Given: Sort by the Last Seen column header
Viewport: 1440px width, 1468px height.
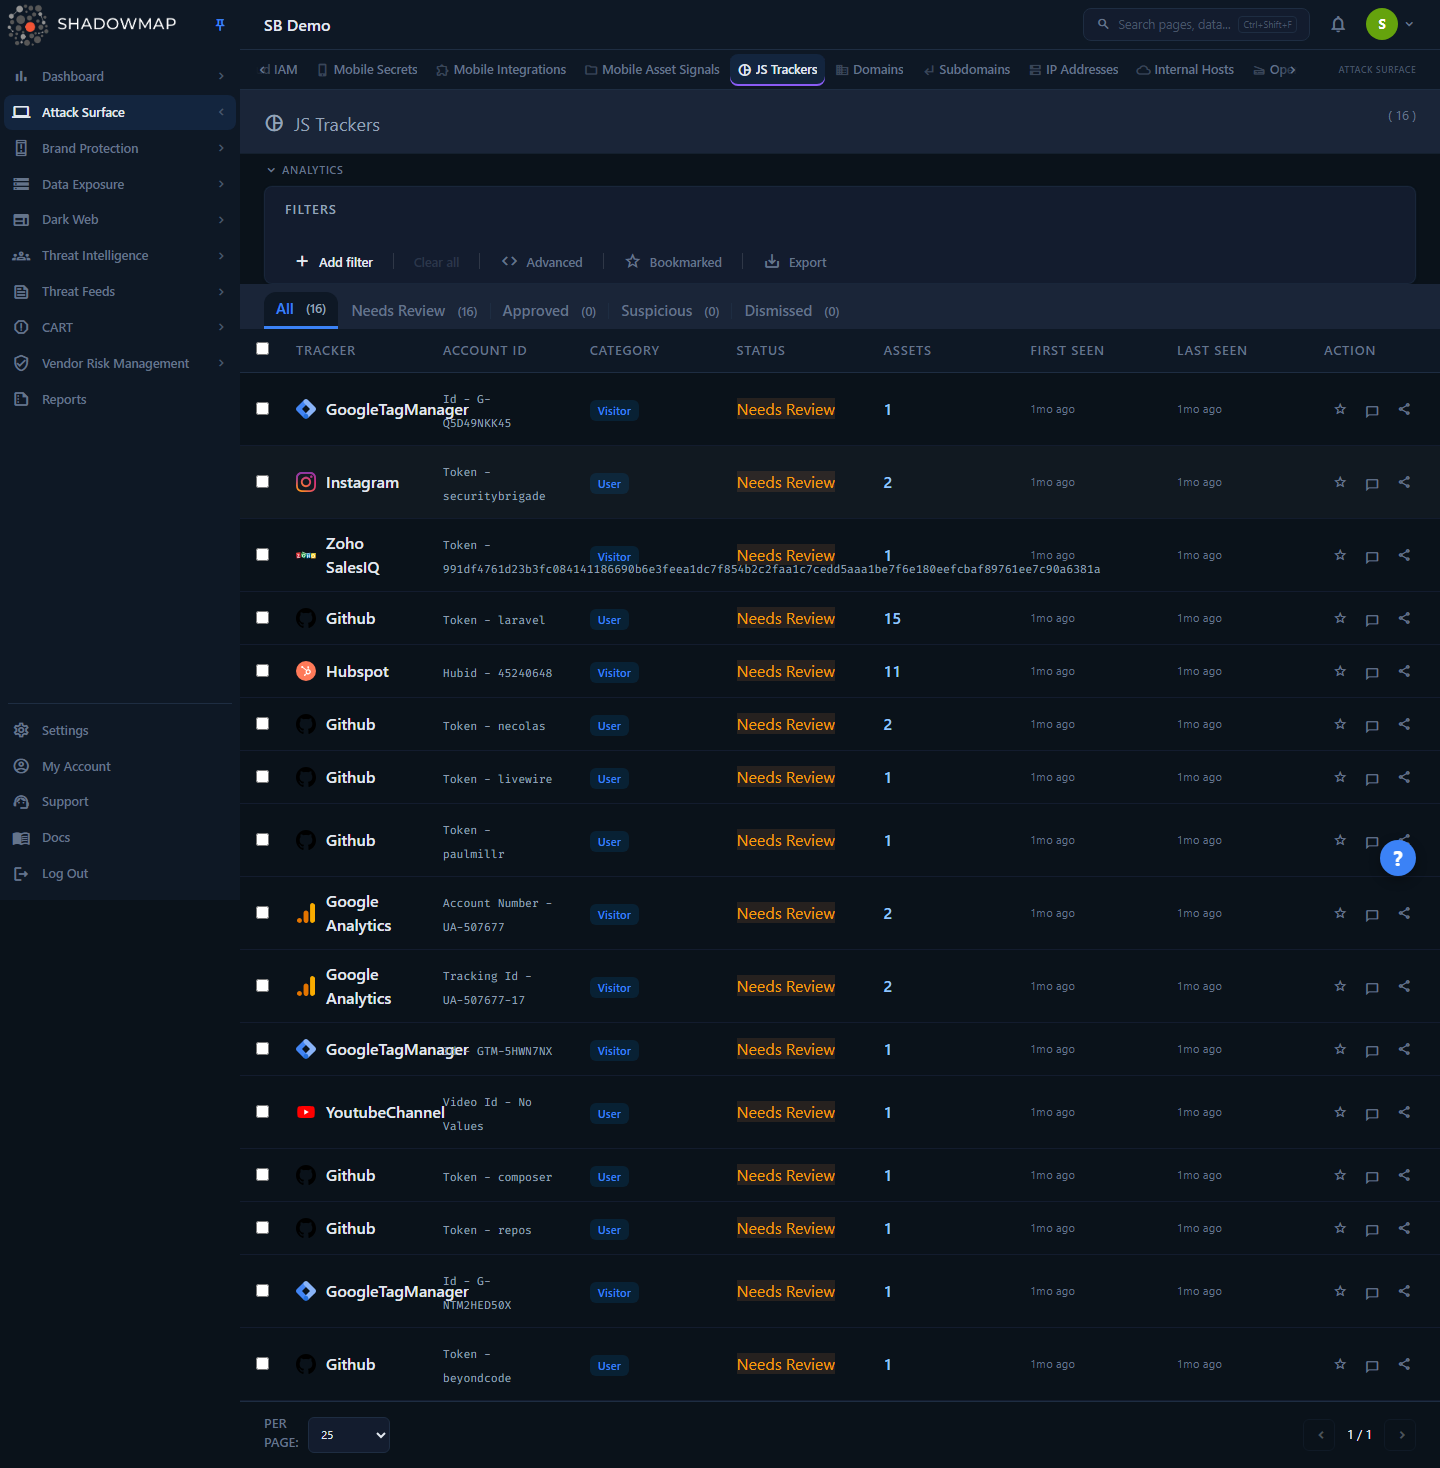Looking at the screenshot, I should [1212, 351].
